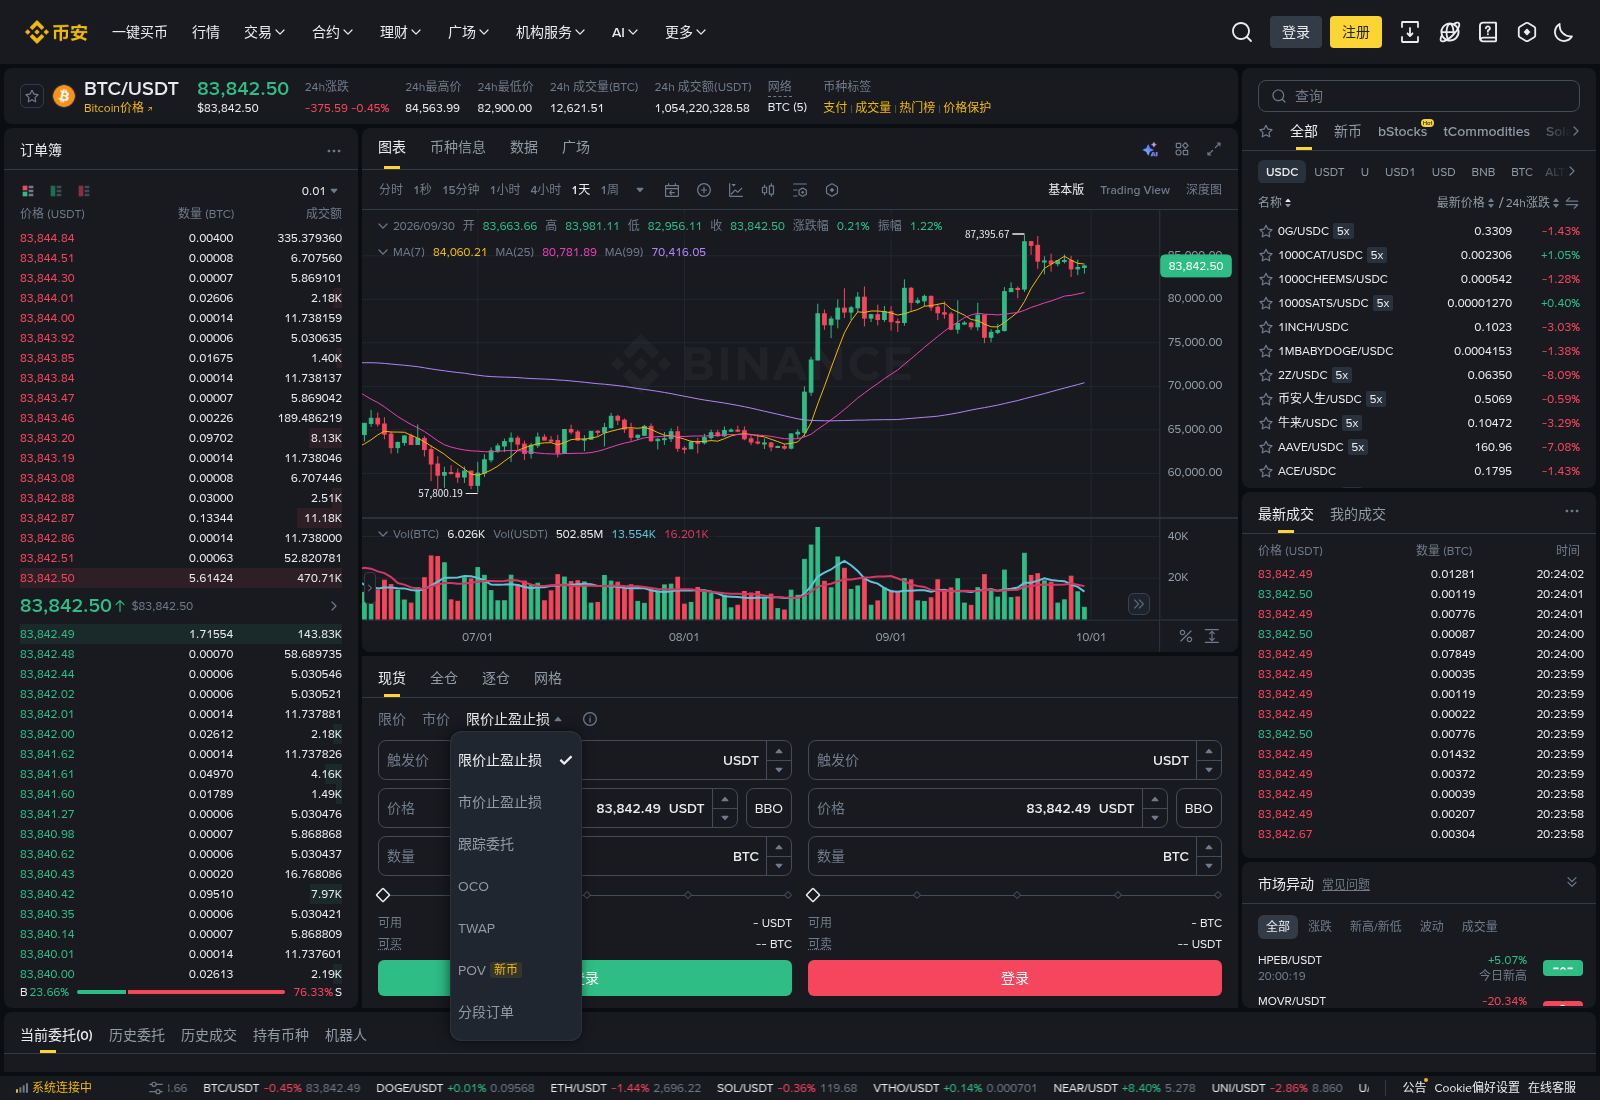This screenshot has width=1600, height=1100.
Task: Open the order book three-dot menu
Action: 334,151
